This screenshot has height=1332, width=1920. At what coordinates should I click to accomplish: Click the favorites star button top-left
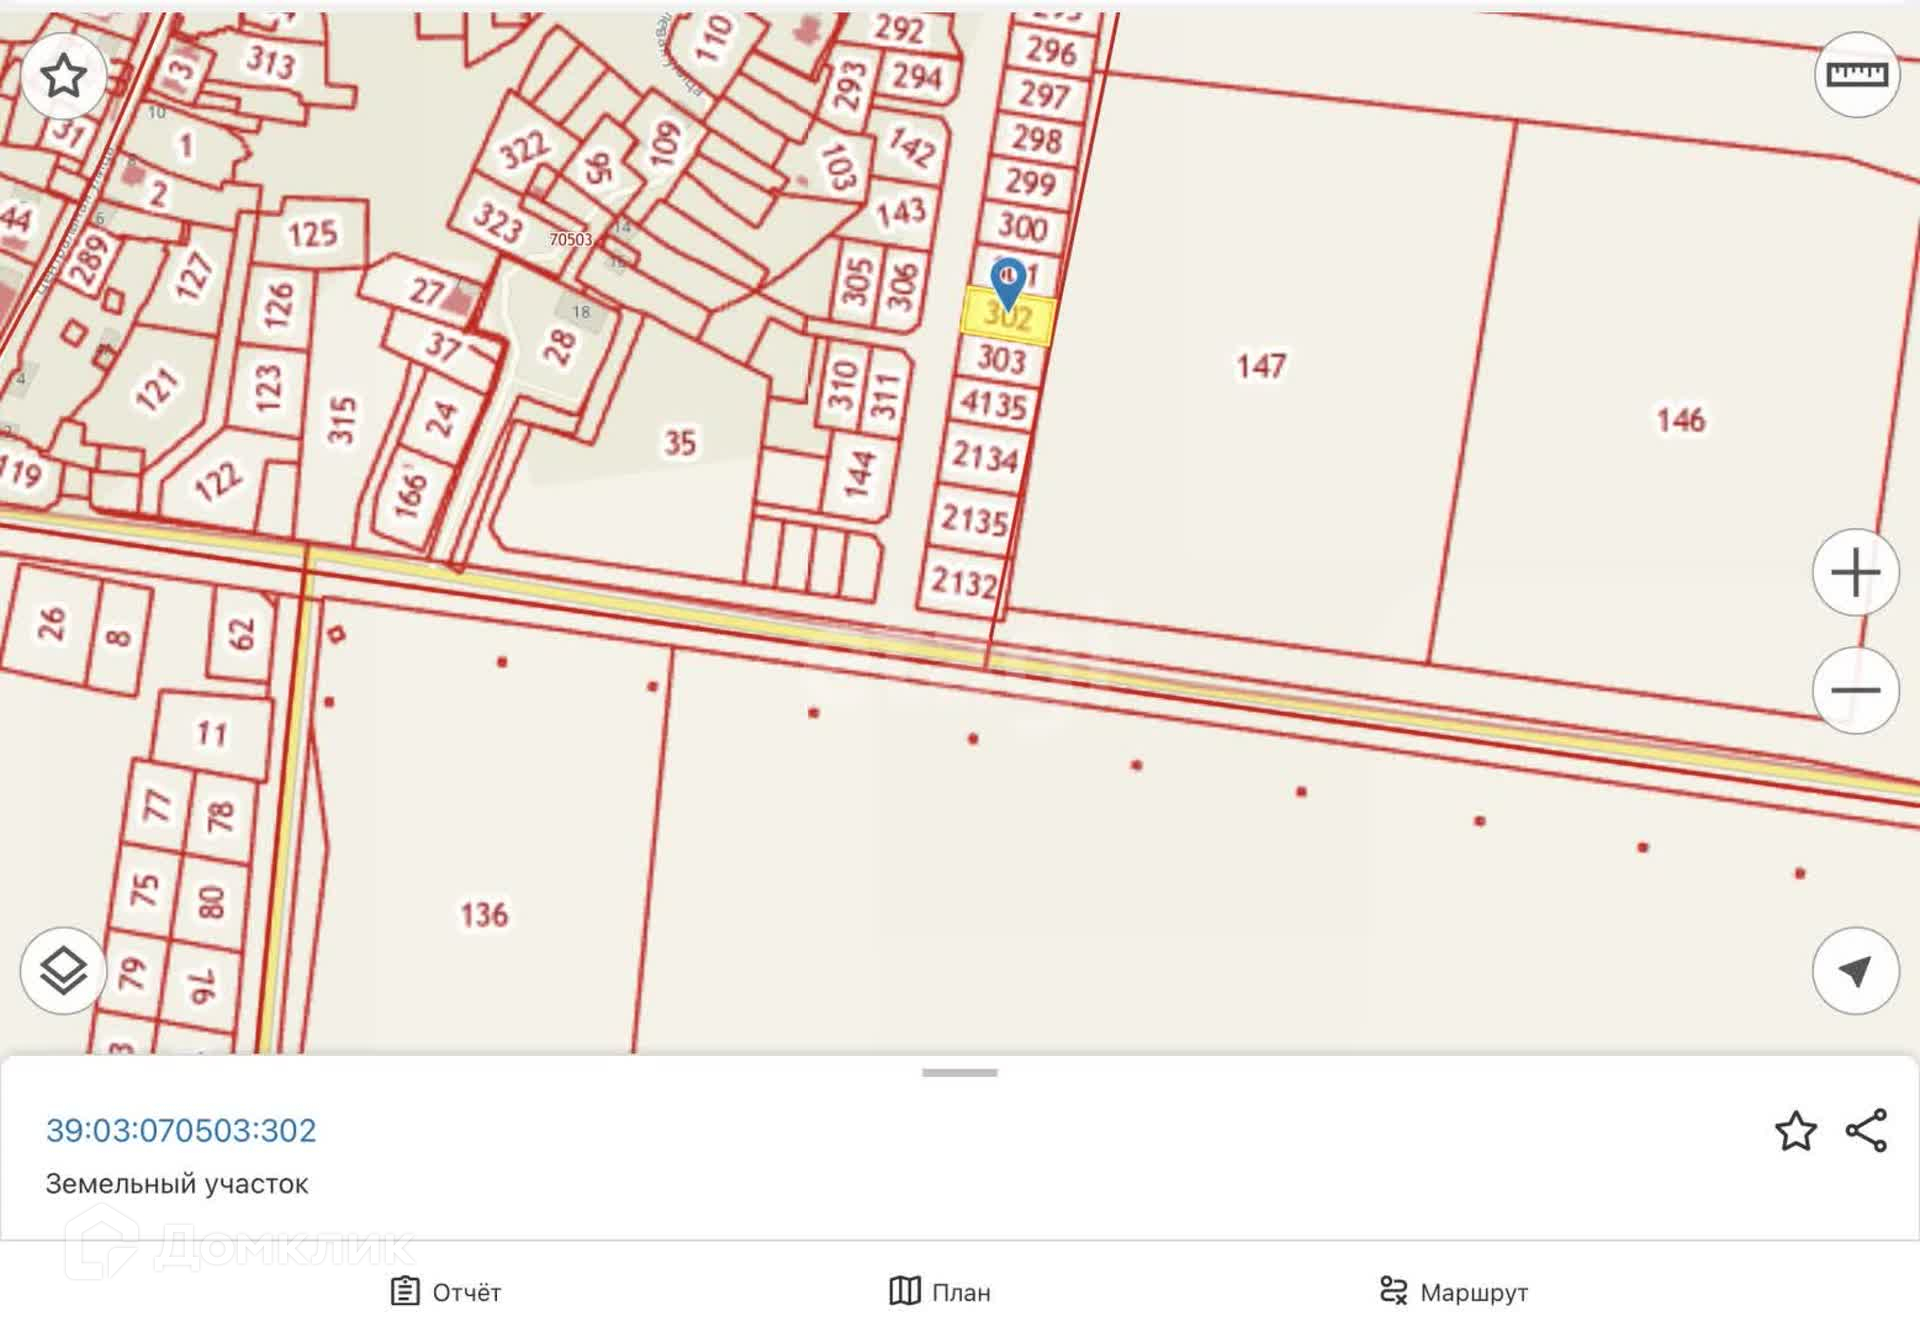point(64,76)
